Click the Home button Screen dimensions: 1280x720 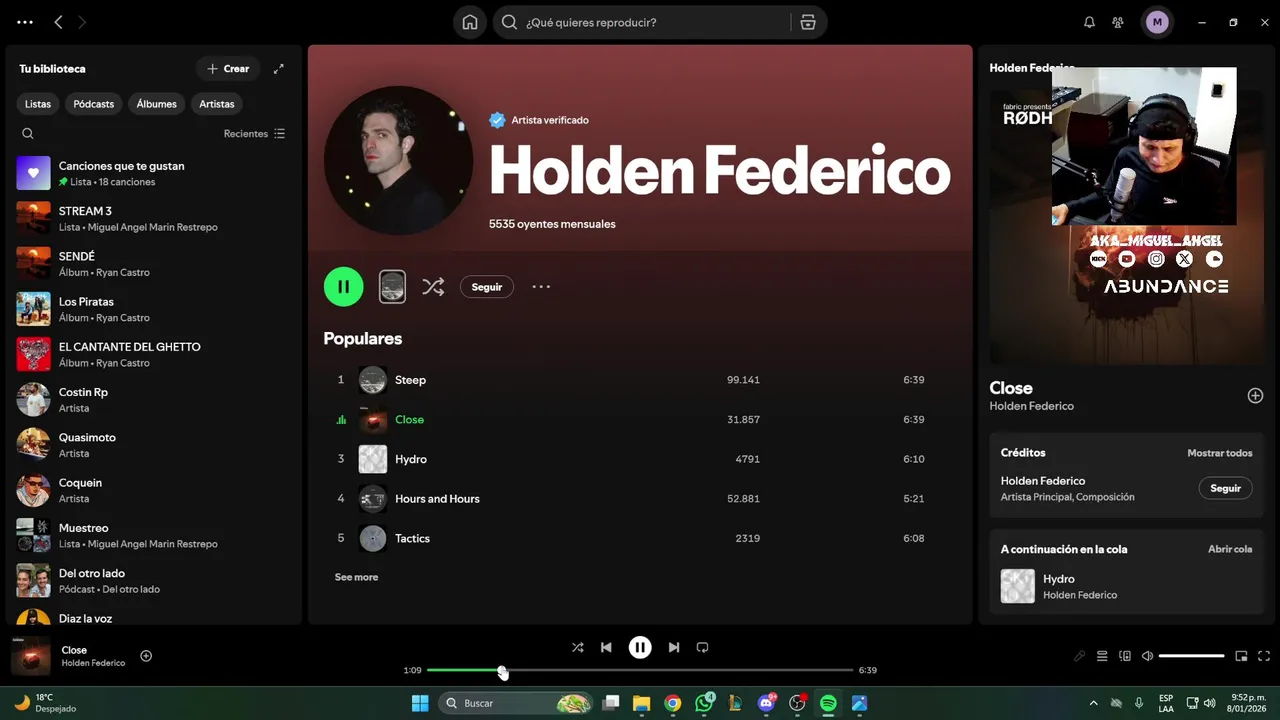(x=470, y=22)
